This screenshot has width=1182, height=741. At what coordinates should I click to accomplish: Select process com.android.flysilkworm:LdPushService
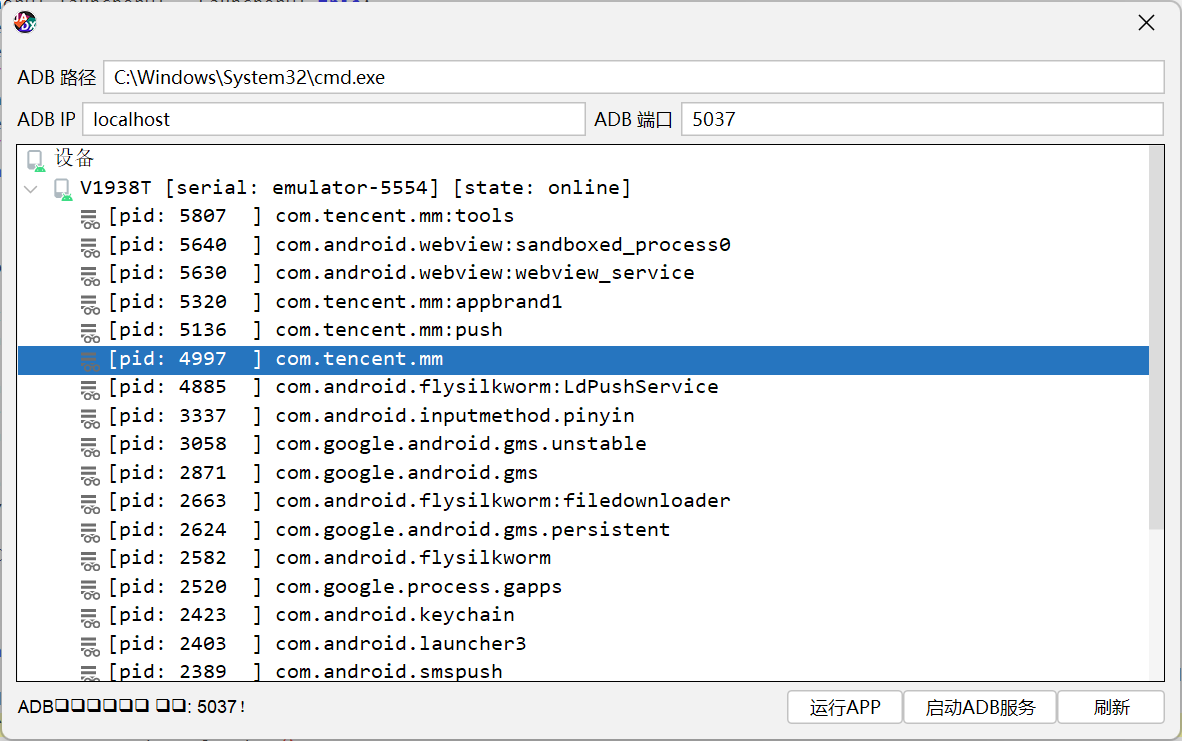tap(414, 387)
